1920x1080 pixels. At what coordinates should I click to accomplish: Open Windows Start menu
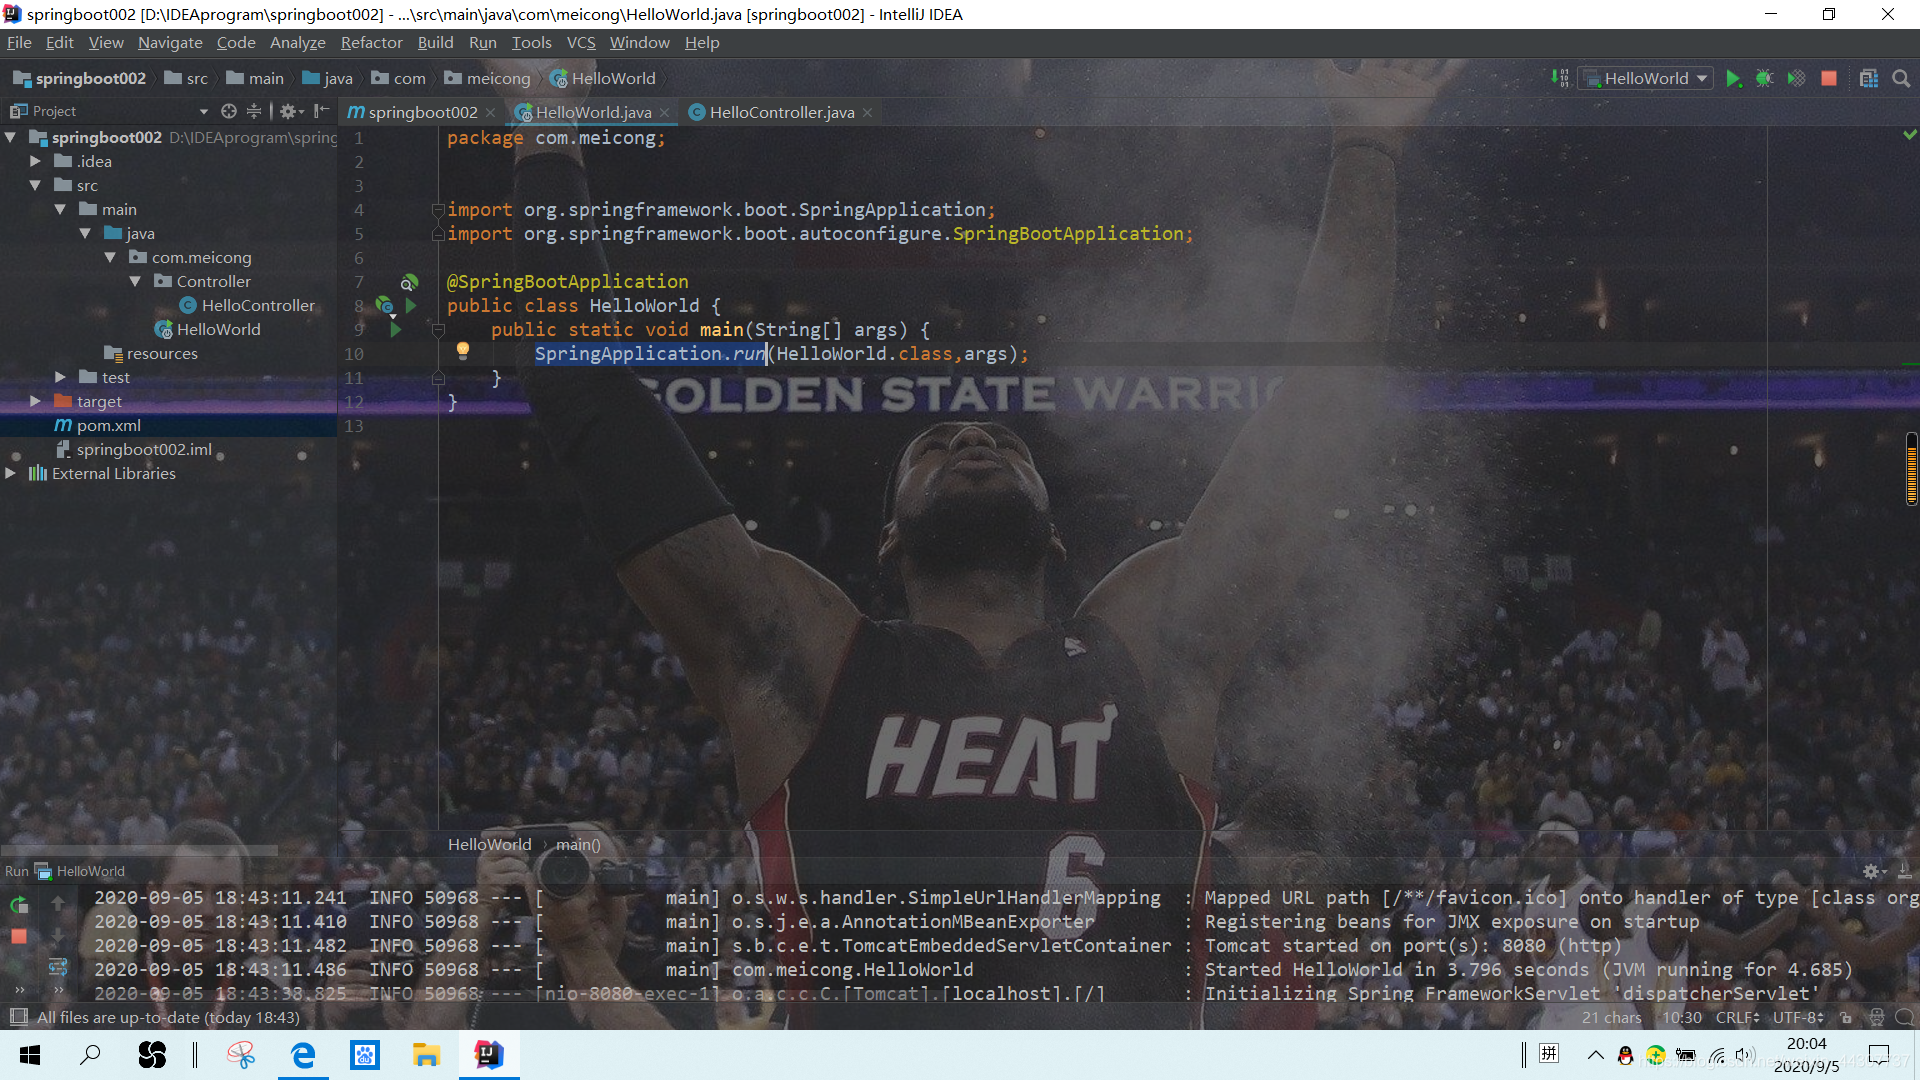[x=30, y=1054]
